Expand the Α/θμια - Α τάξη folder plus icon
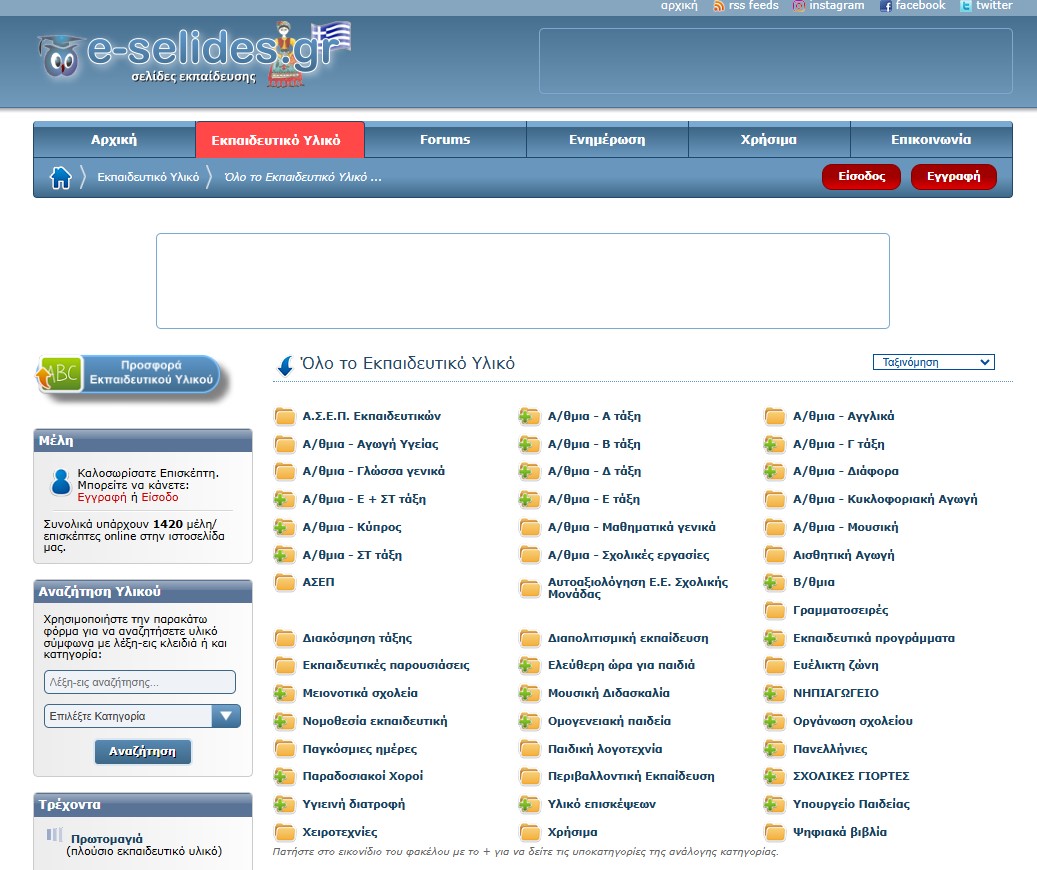Screen dimensions: 1037x870 (529, 417)
